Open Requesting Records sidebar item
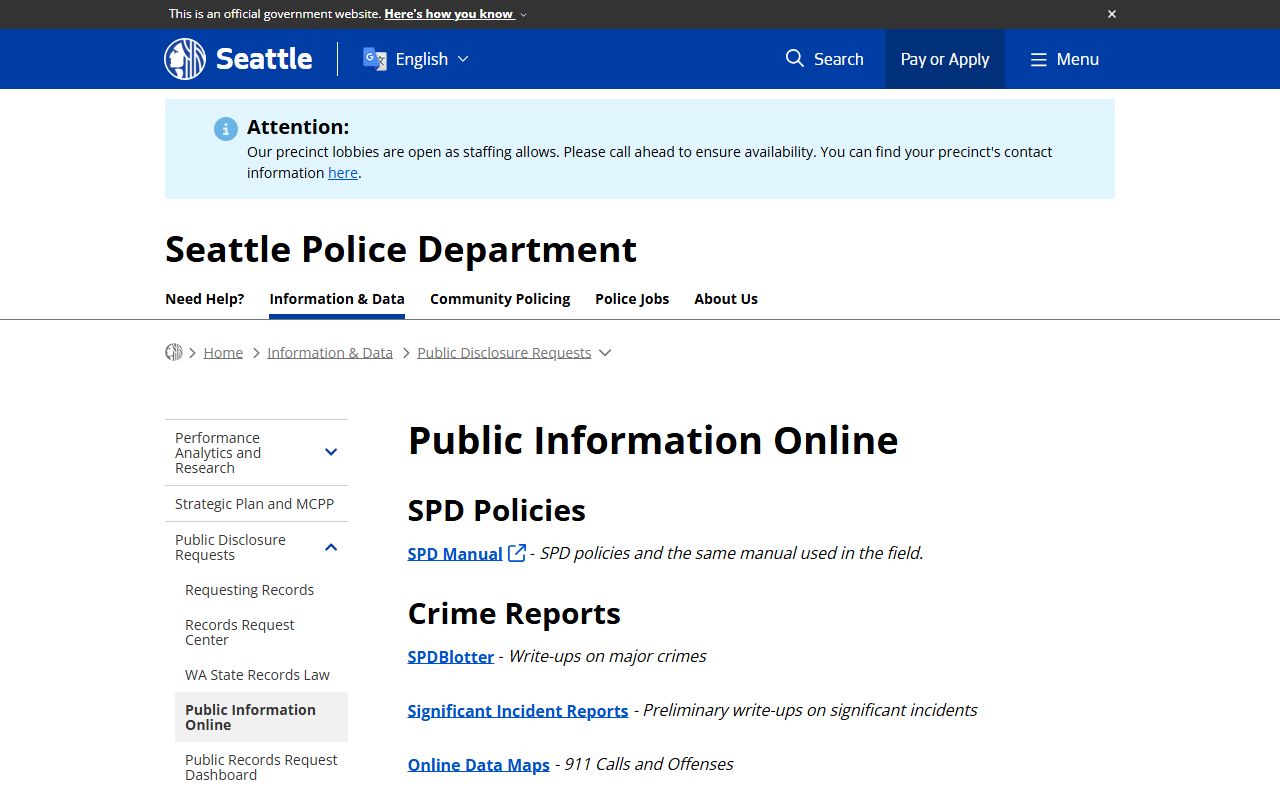The image size is (1280, 800). tap(250, 590)
